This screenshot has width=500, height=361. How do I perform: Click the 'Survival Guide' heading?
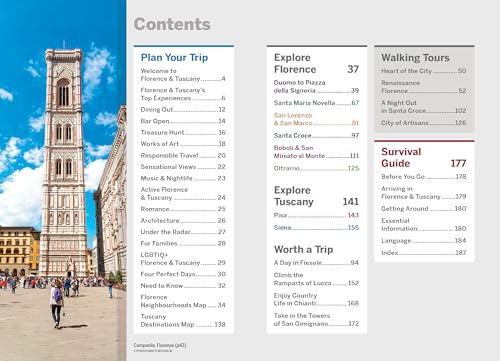coord(424,157)
